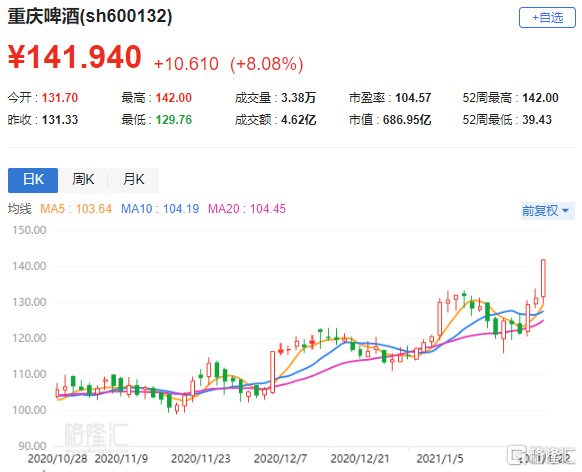Image resolution: width=582 pixels, height=472 pixels.
Task: Click the 120.00 y-axis label
Action: click(29, 338)
